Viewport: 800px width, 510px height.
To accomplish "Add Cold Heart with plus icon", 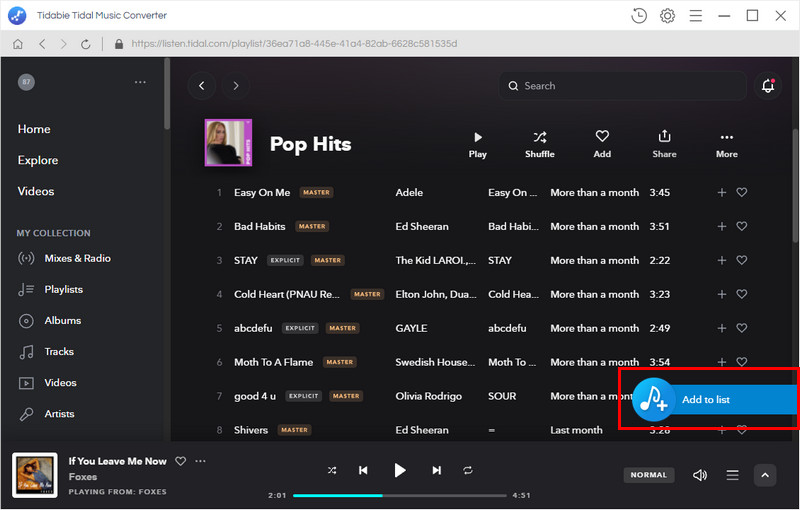I will [x=721, y=294].
